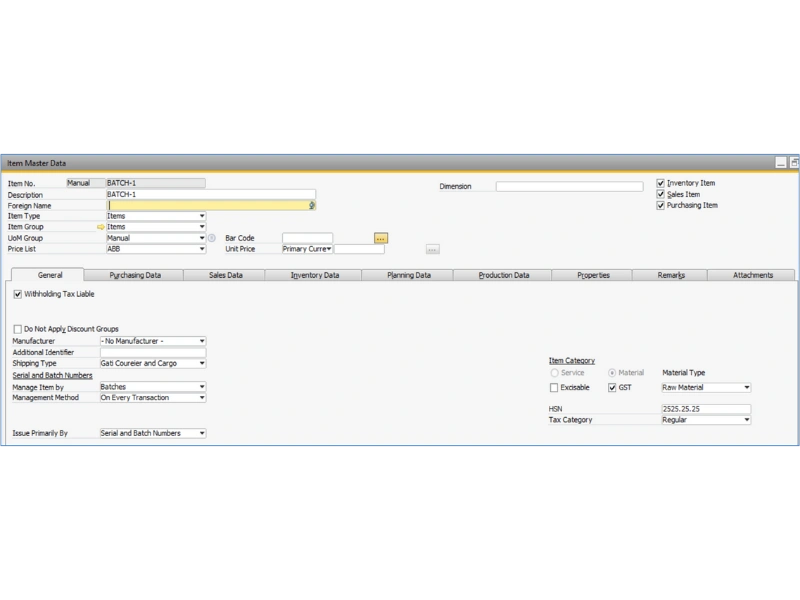Viewport: 800px width, 600px height.
Task: Click the orange link arrow beside Item Group
Action: click(100, 226)
